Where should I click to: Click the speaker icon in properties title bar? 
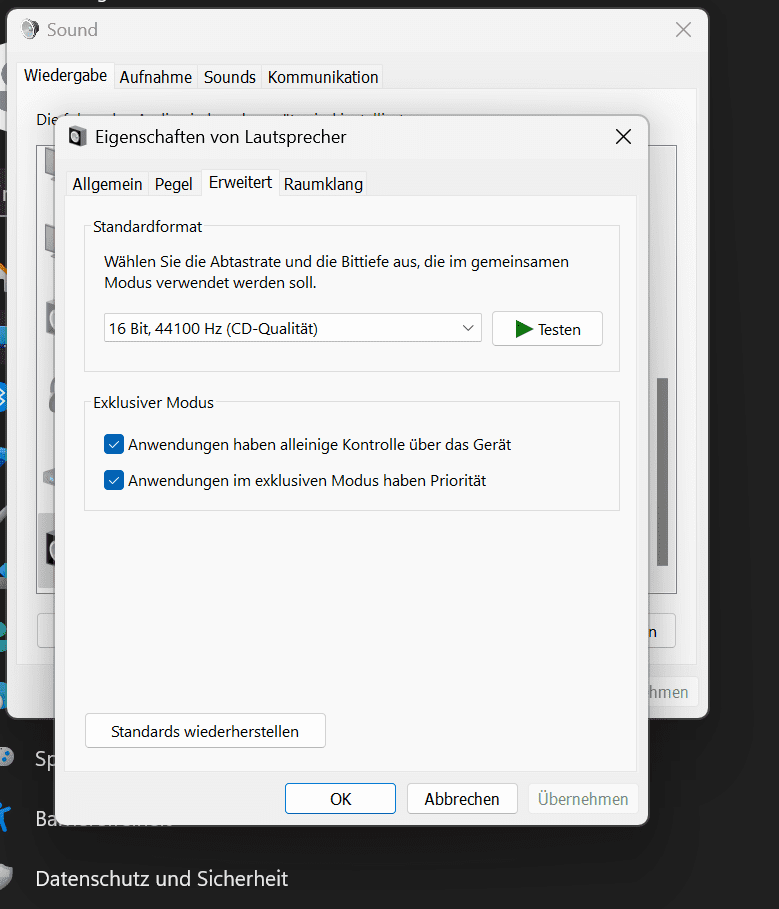[78, 137]
